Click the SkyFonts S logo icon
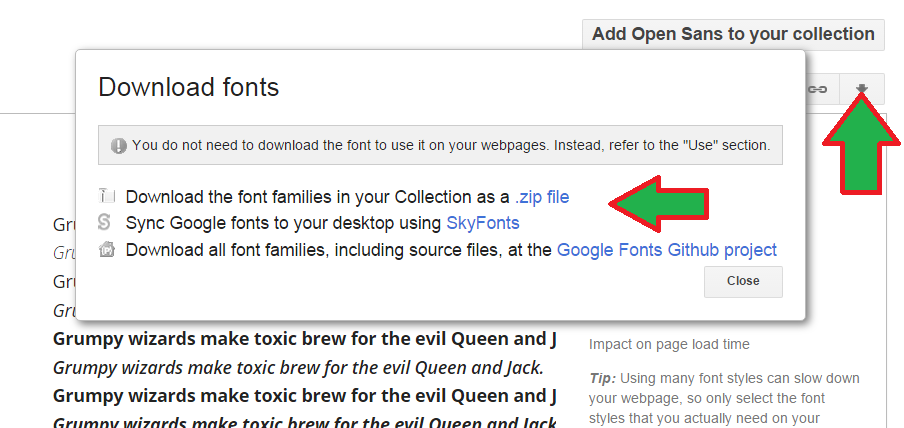904x428 pixels. coord(105,222)
